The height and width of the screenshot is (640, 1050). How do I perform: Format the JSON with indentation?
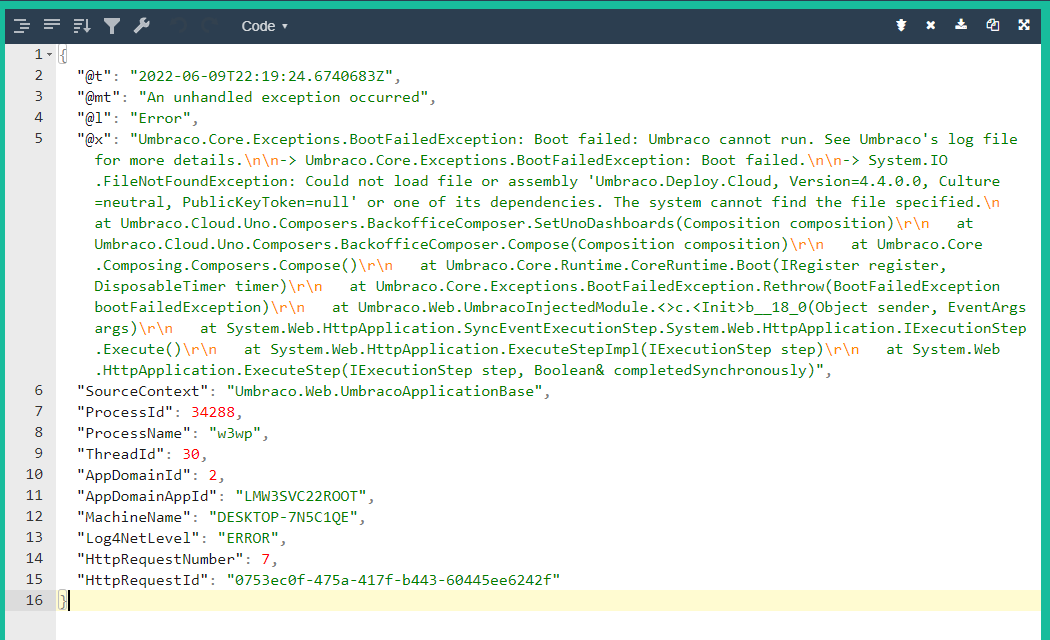[21, 26]
